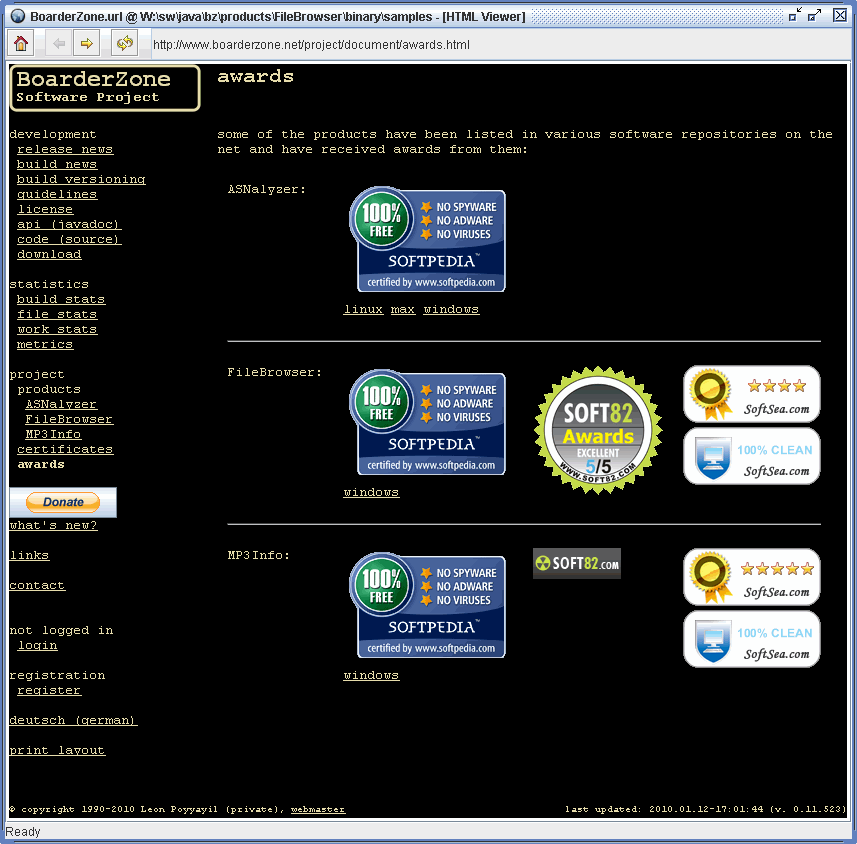
Task: Open the BoarderZone Software Project logo
Action: click(105, 88)
